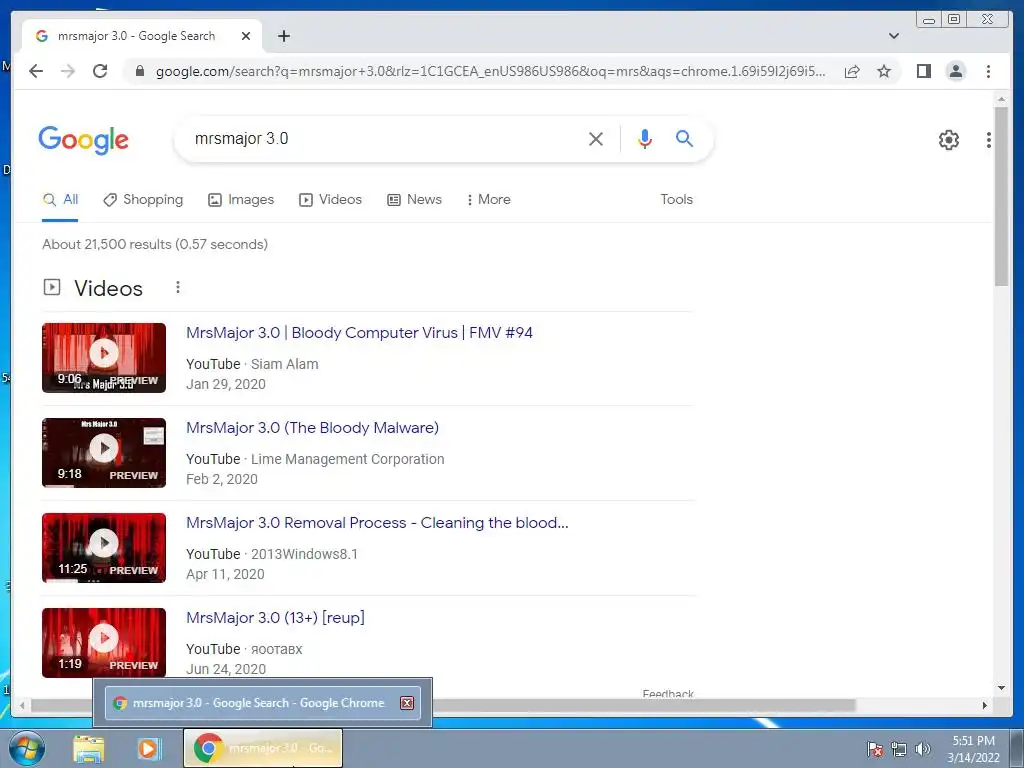Go to Google homepage via logo
This screenshot has width=1024, height=768.
point(84,140)
